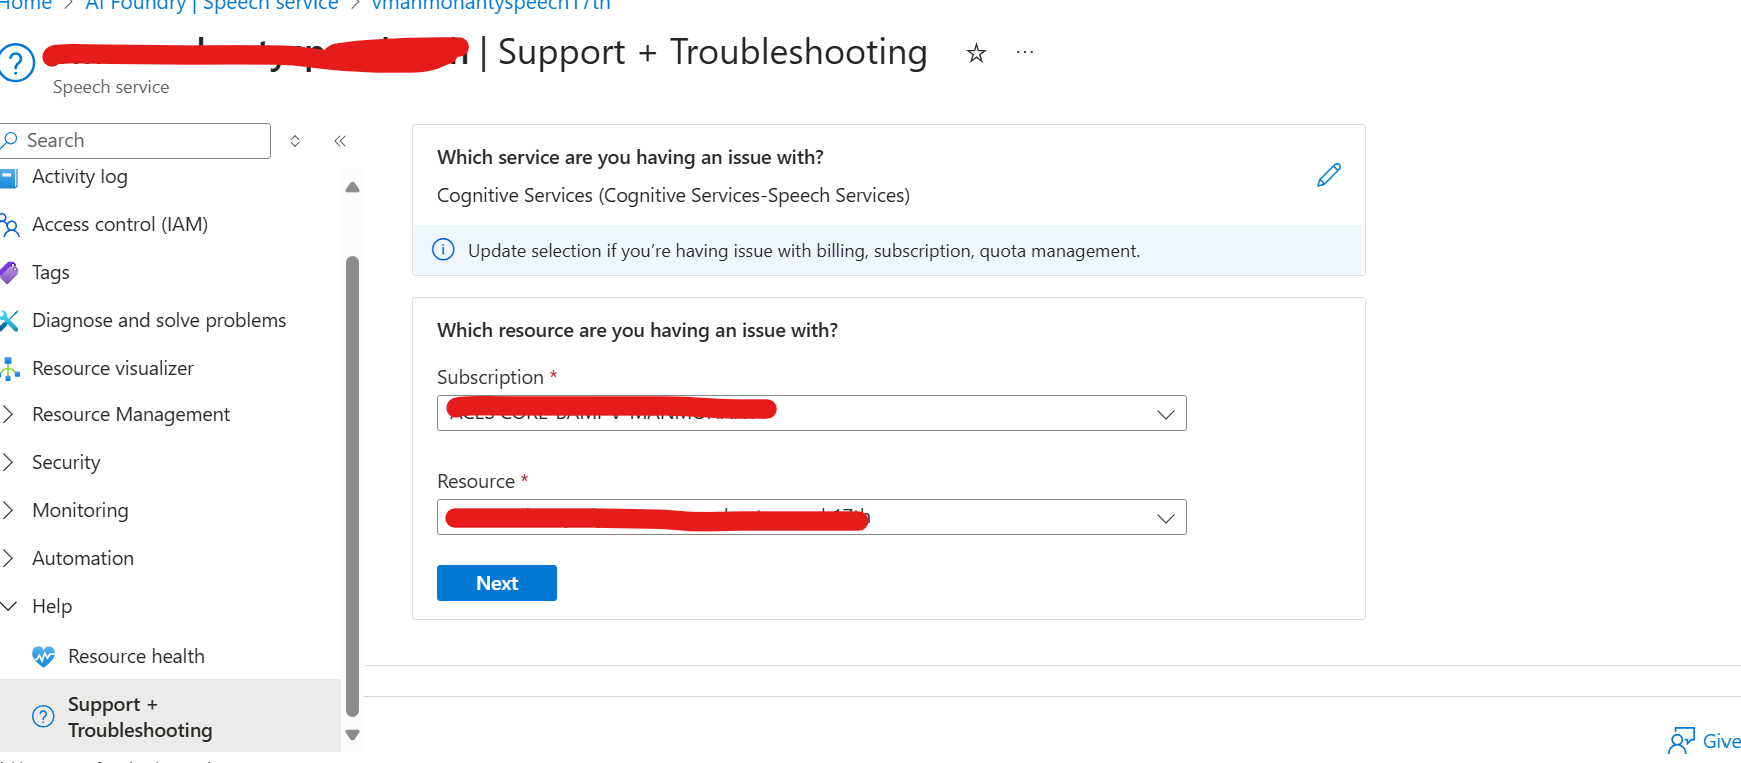Open Access control (IAM)
The image size is (1741, 763).
pyautogui.click(x=120, y=224)
